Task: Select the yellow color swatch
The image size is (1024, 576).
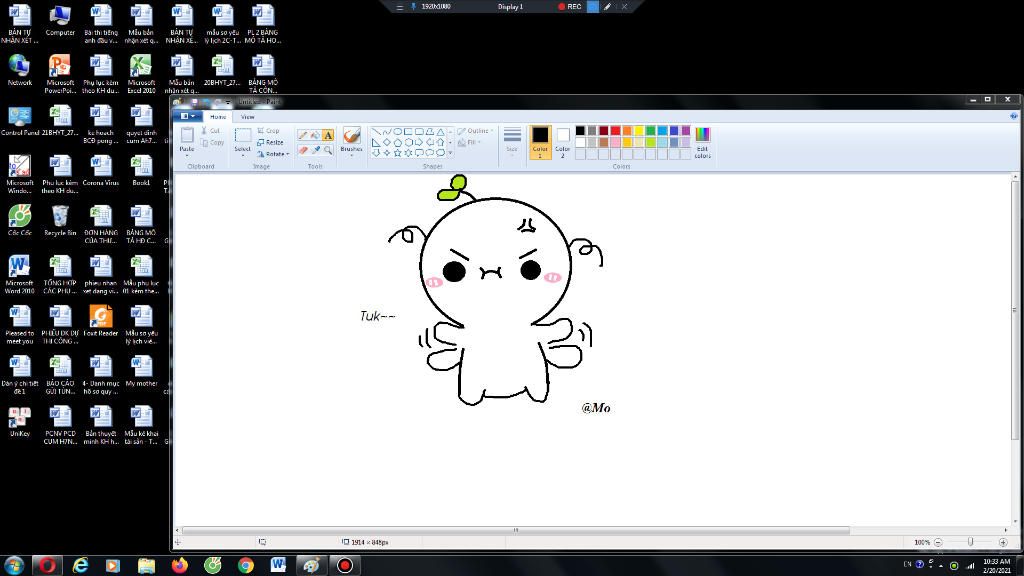Action: tap(639, 131)
